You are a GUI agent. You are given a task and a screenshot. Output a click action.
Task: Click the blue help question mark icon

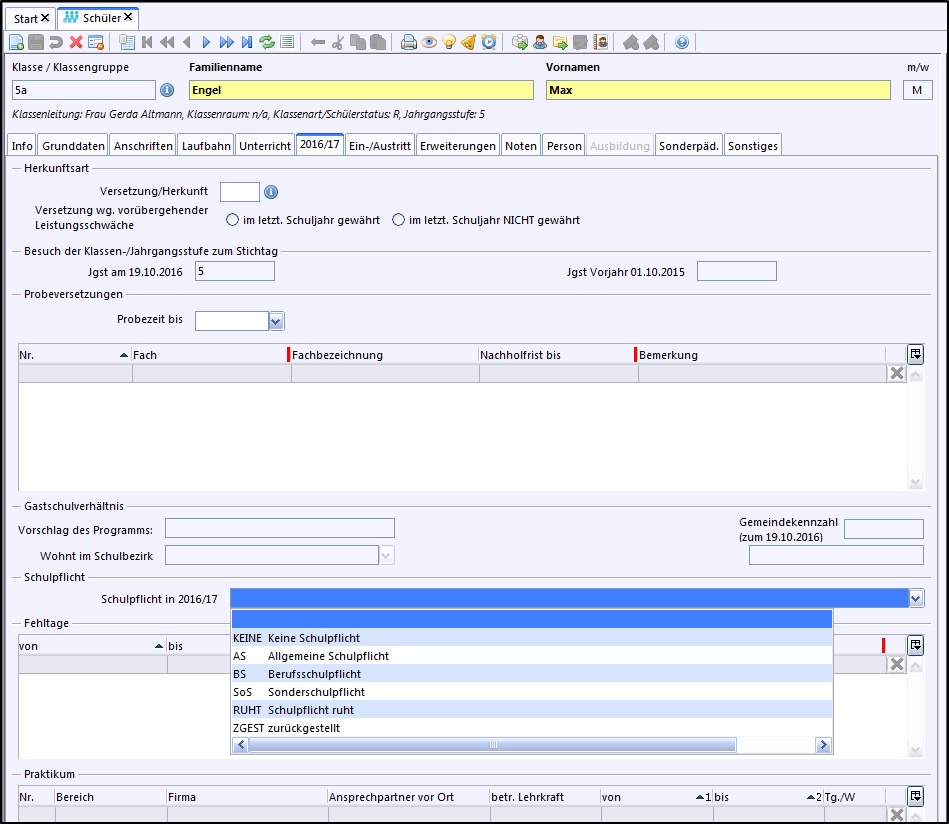(682, 42)
